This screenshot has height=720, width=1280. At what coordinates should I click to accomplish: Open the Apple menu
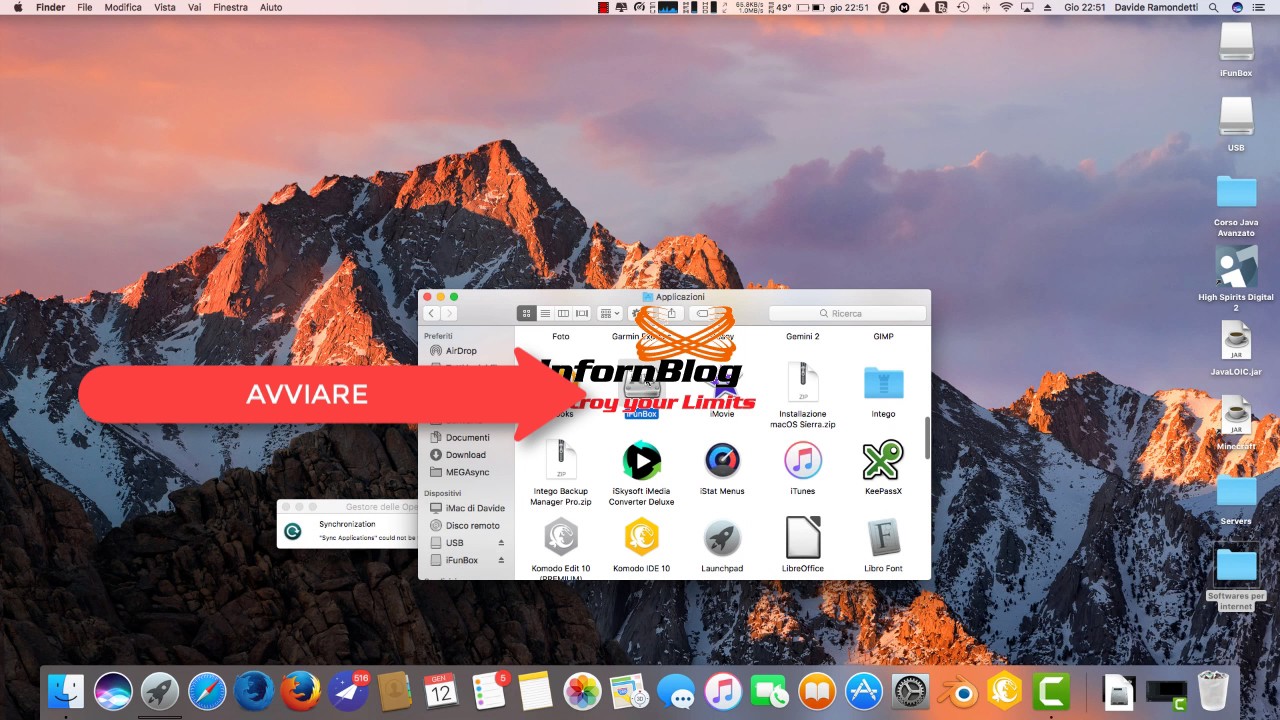[18, 7]
